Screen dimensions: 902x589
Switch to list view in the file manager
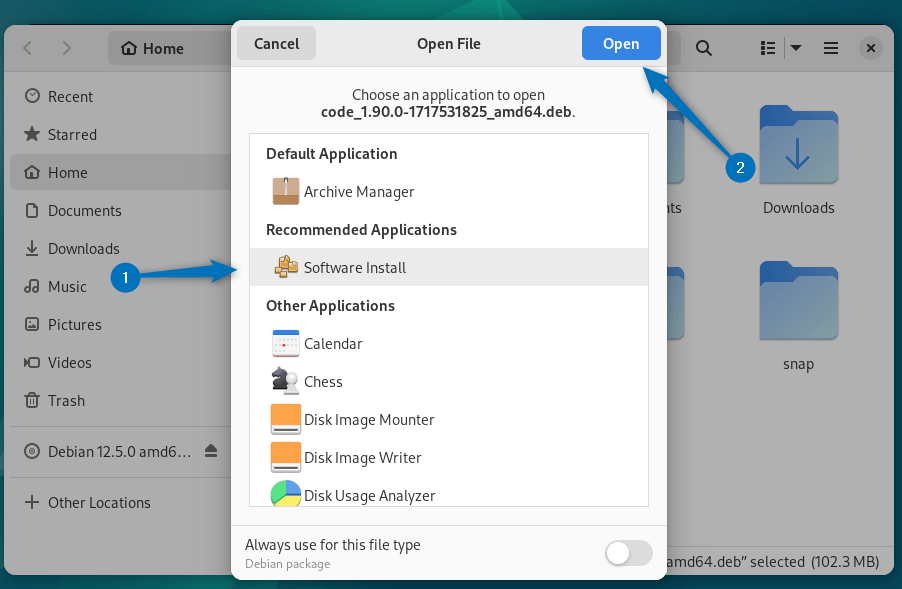coord(766,47)
